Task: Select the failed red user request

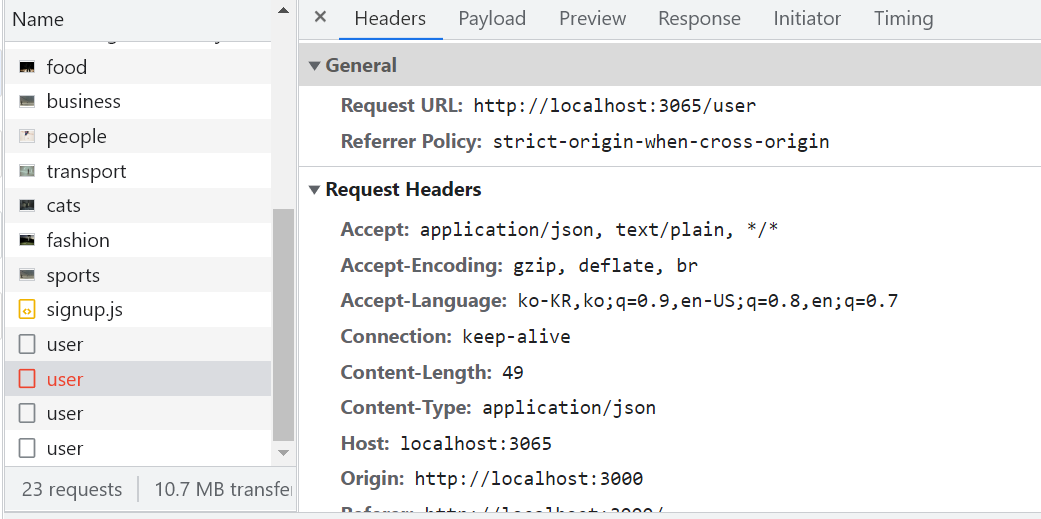Action: (x=65, y=379)
